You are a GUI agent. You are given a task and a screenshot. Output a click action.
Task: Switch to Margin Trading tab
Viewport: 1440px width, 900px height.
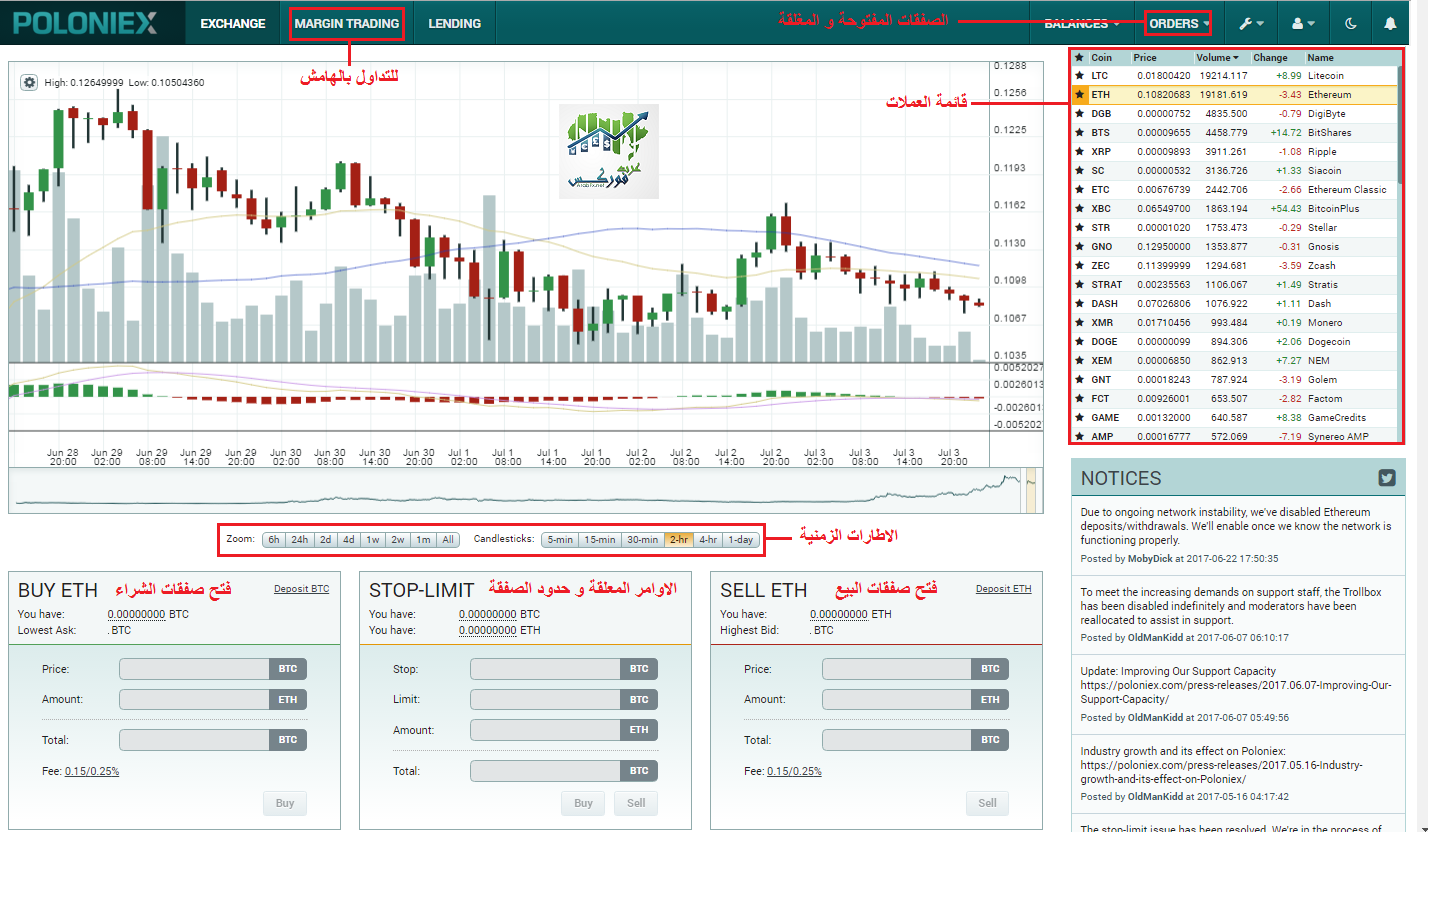click(x=347, y=23)
